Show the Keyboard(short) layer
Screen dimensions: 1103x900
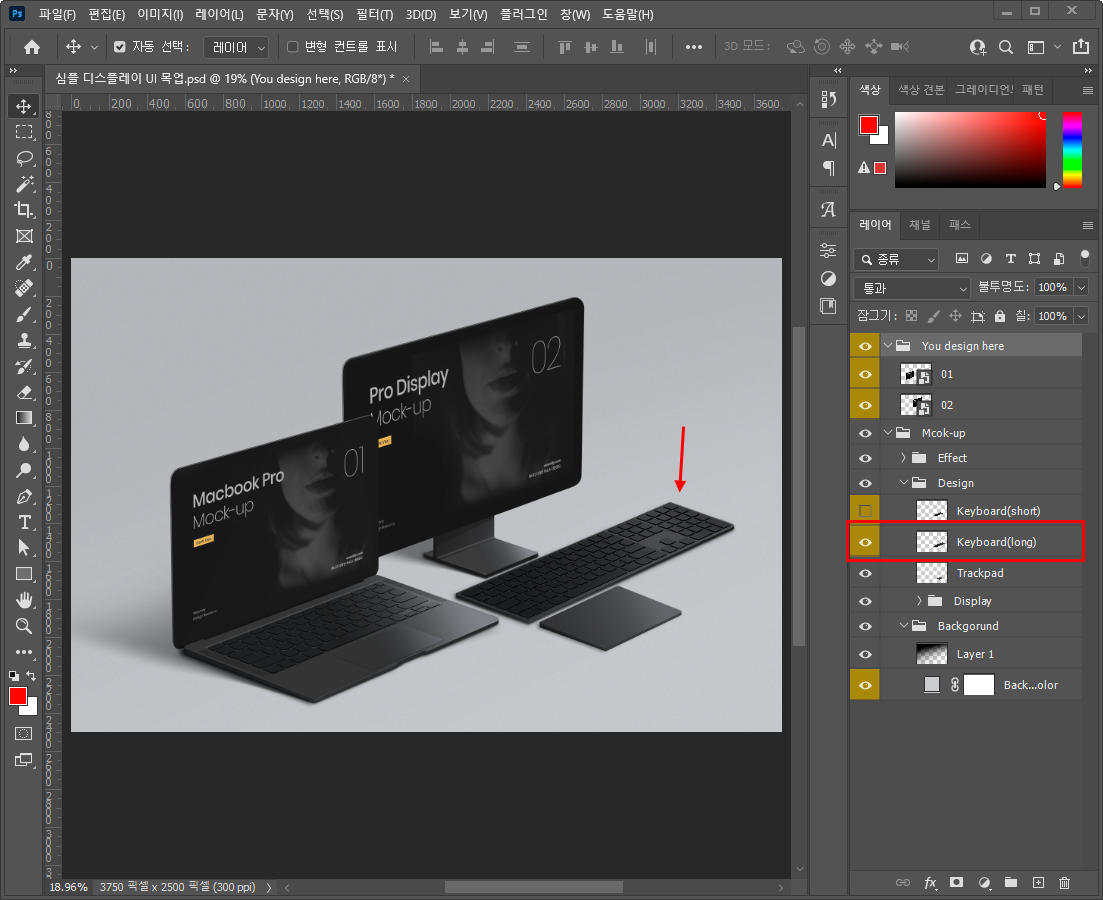(x=865, y=511)
